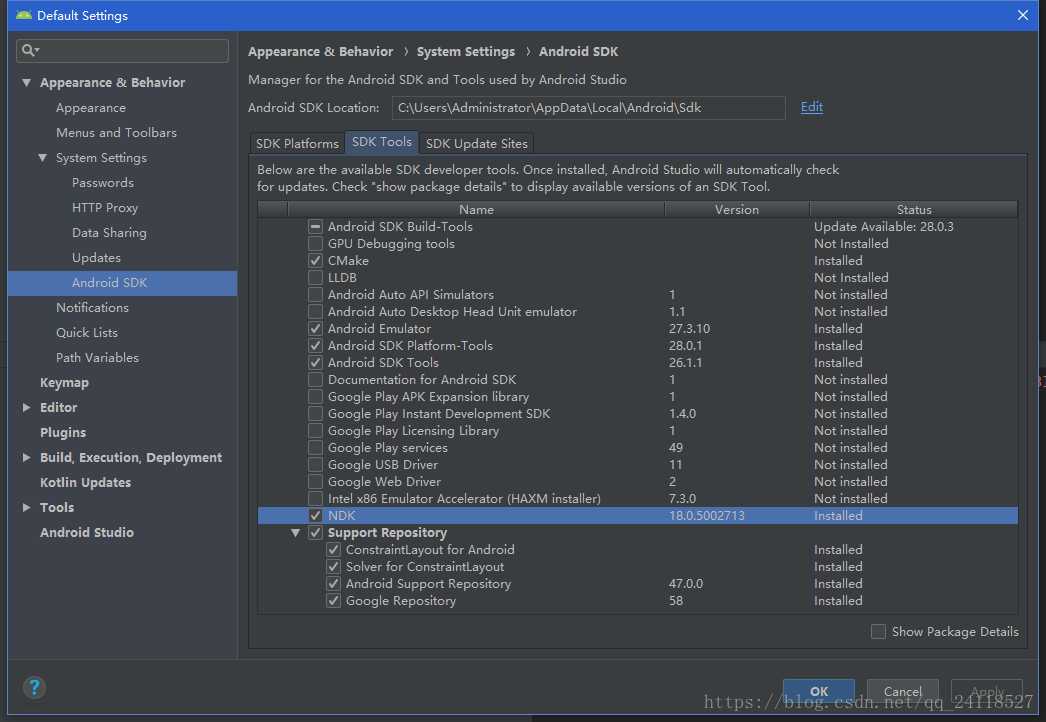
Task: Select Documentation for Android SDK row name
Action: 422,380
